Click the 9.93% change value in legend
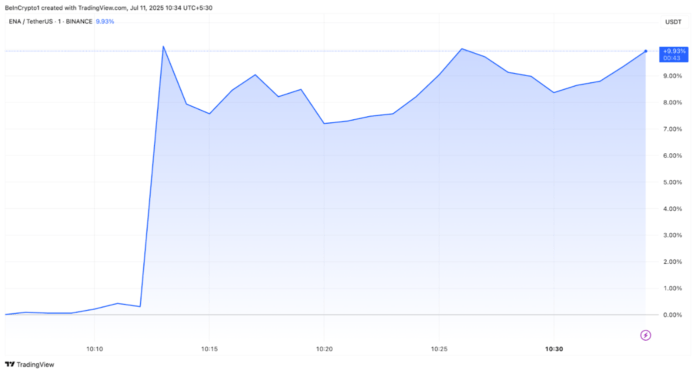This screenshot has width=696, height=373. [105, 21]
